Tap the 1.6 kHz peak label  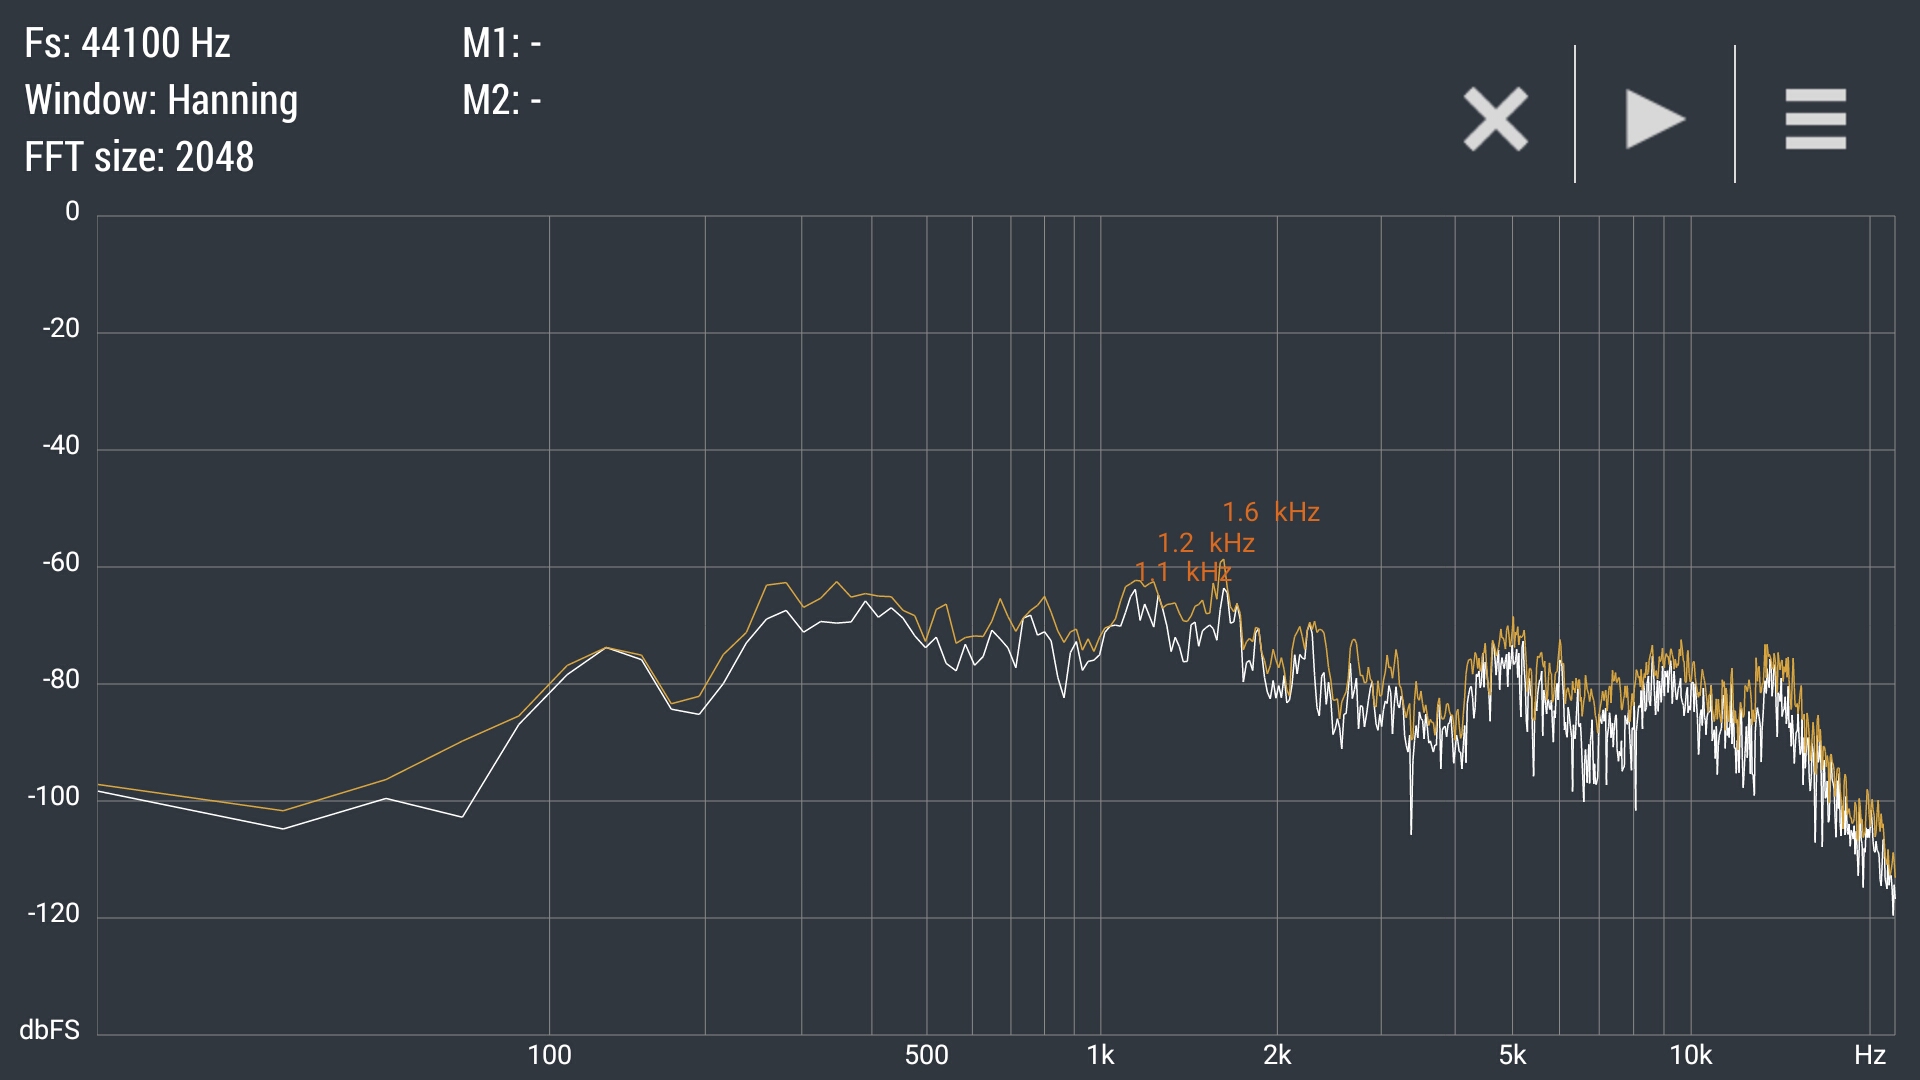point(1270,512)
